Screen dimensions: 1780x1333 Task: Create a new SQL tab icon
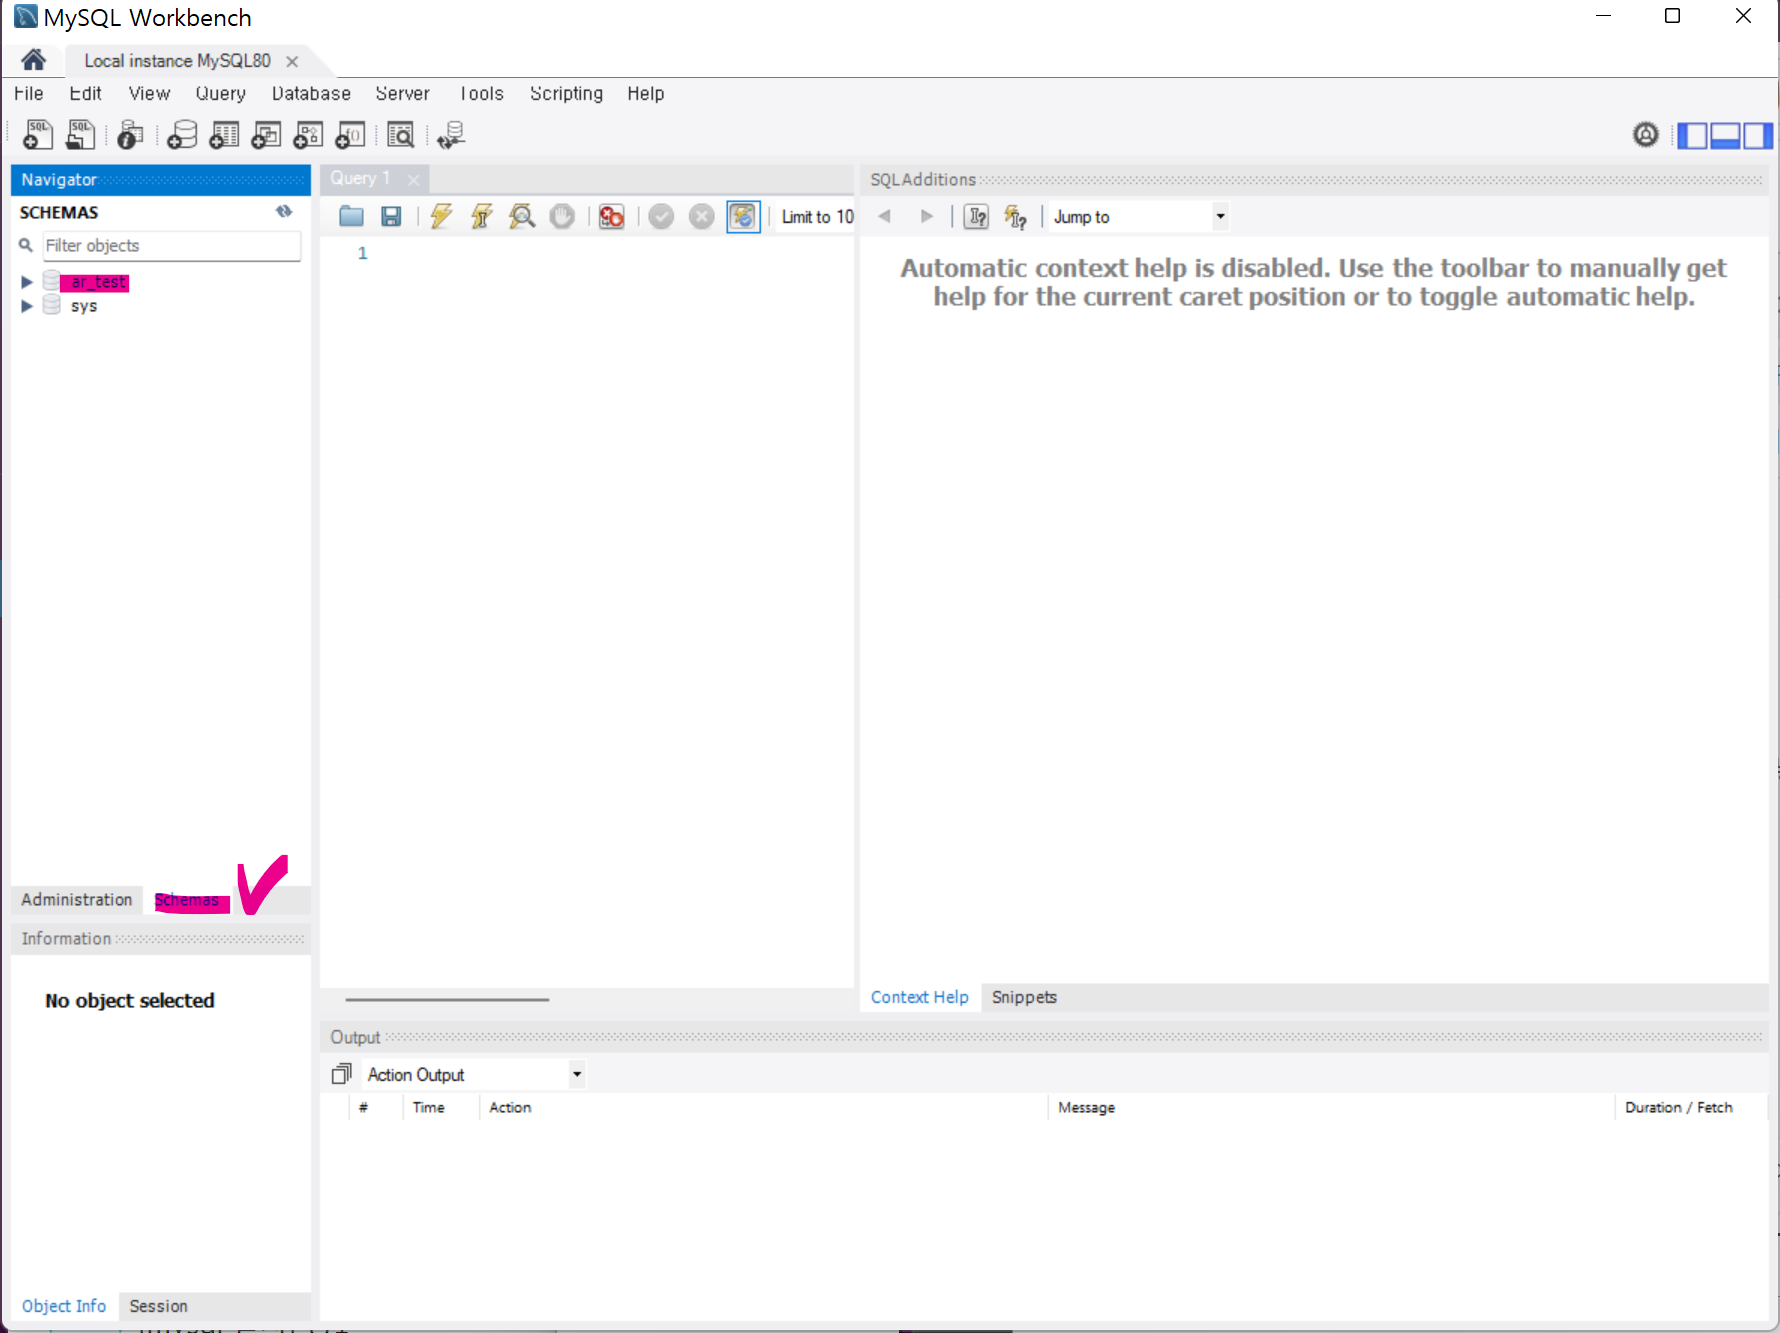tap(38, 134)
